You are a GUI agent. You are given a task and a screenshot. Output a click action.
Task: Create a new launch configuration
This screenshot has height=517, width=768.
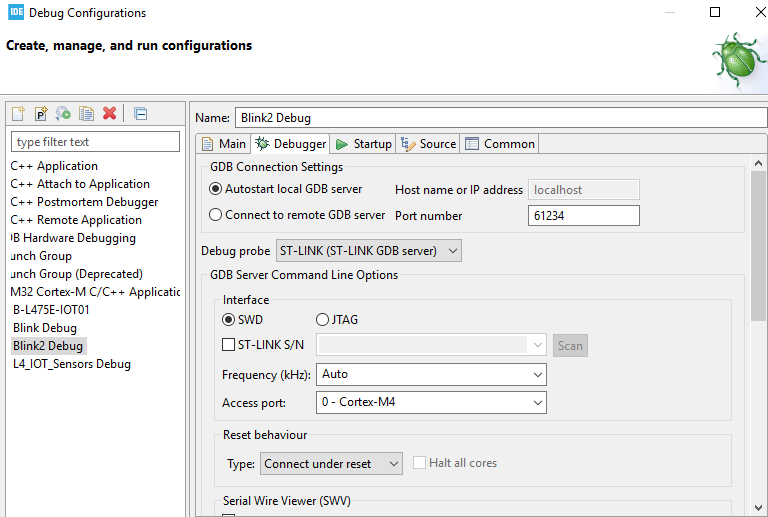pyautogui.click(x=18, y=114)
